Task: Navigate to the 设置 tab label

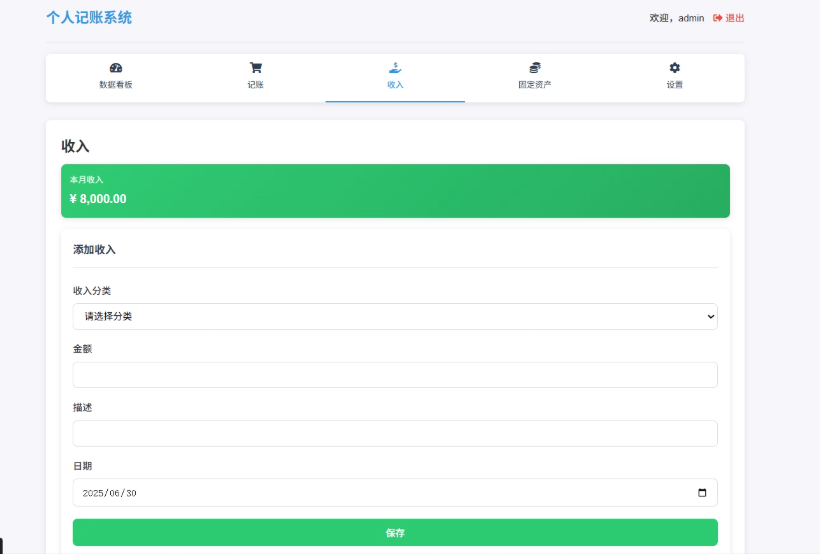Action: point(675,85)
